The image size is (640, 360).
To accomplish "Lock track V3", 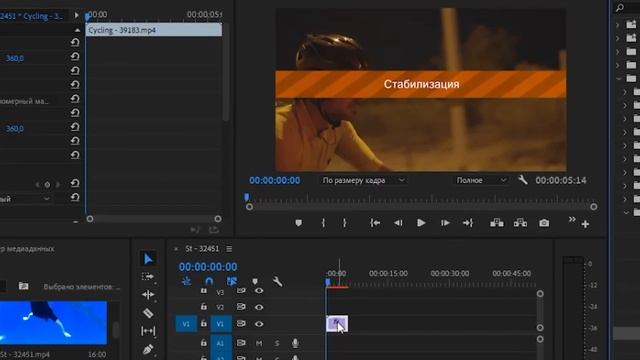I will click(204, 291).
